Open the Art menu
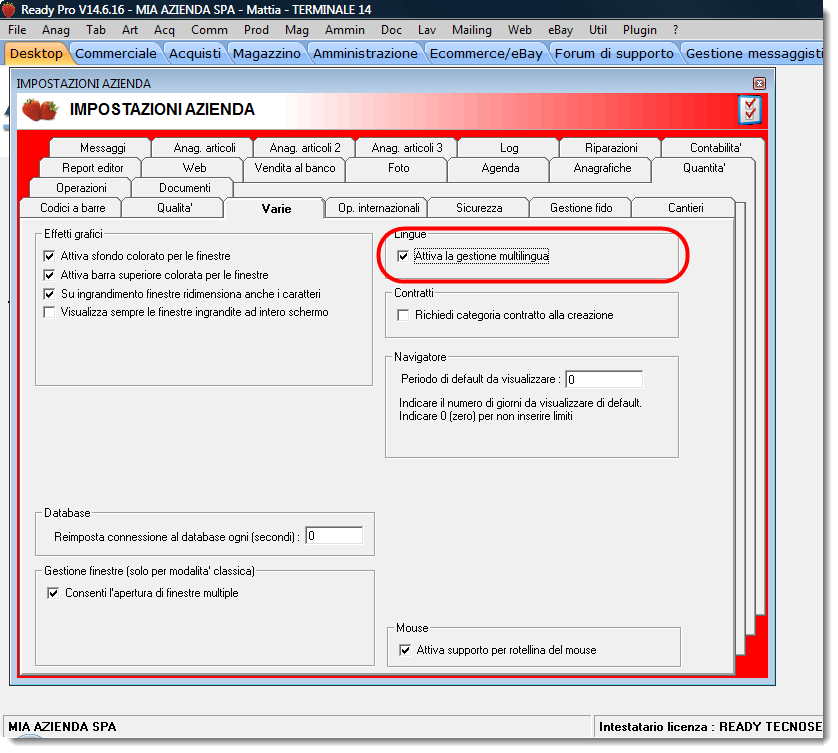Screen dimensions: 838x753 [x=130, y=30]
